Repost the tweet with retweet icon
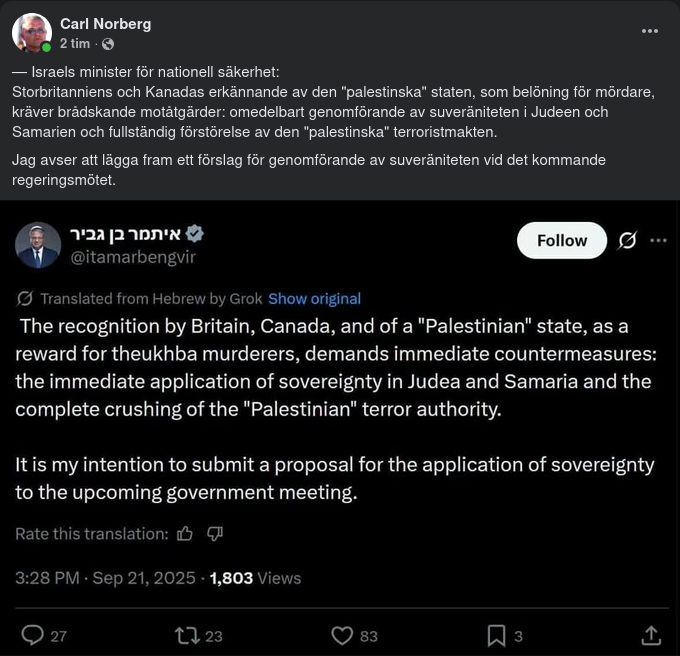Screen dimensions: 680x656 (x=186, y=635)
